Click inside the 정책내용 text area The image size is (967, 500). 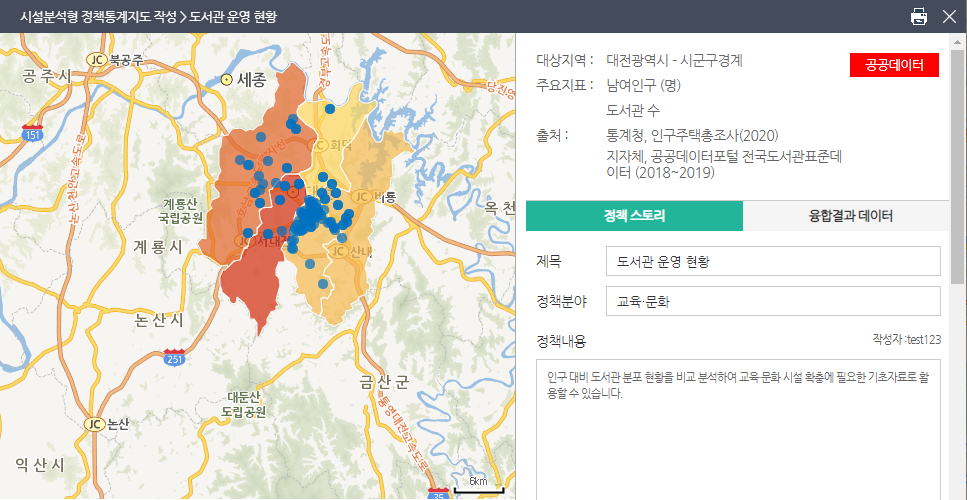[738, 429]
